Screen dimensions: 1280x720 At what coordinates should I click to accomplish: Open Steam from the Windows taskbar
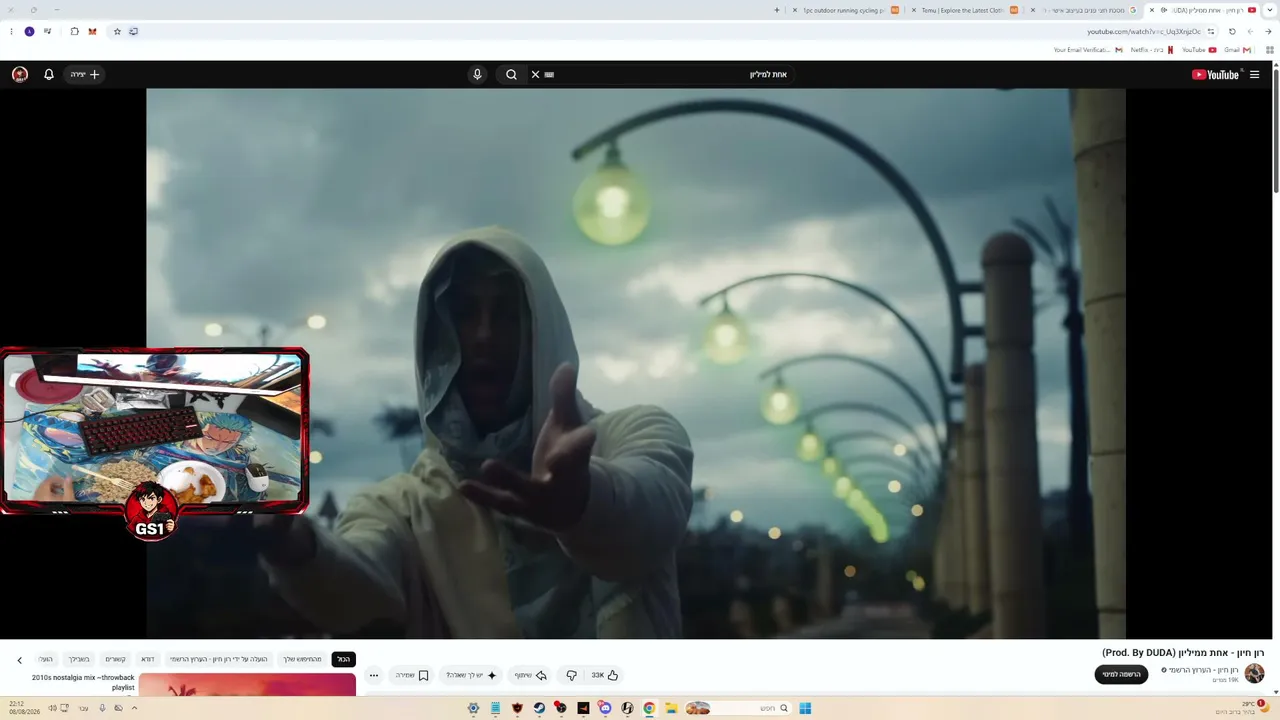[539, 708]
